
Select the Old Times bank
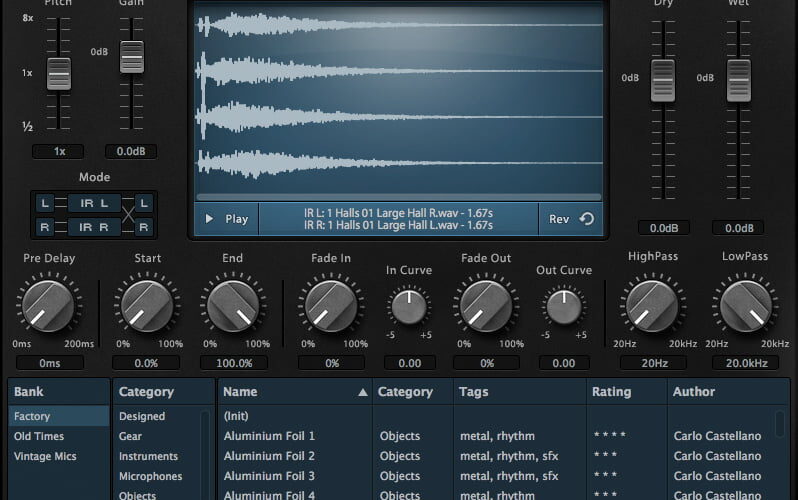click(x=39, y=436)
